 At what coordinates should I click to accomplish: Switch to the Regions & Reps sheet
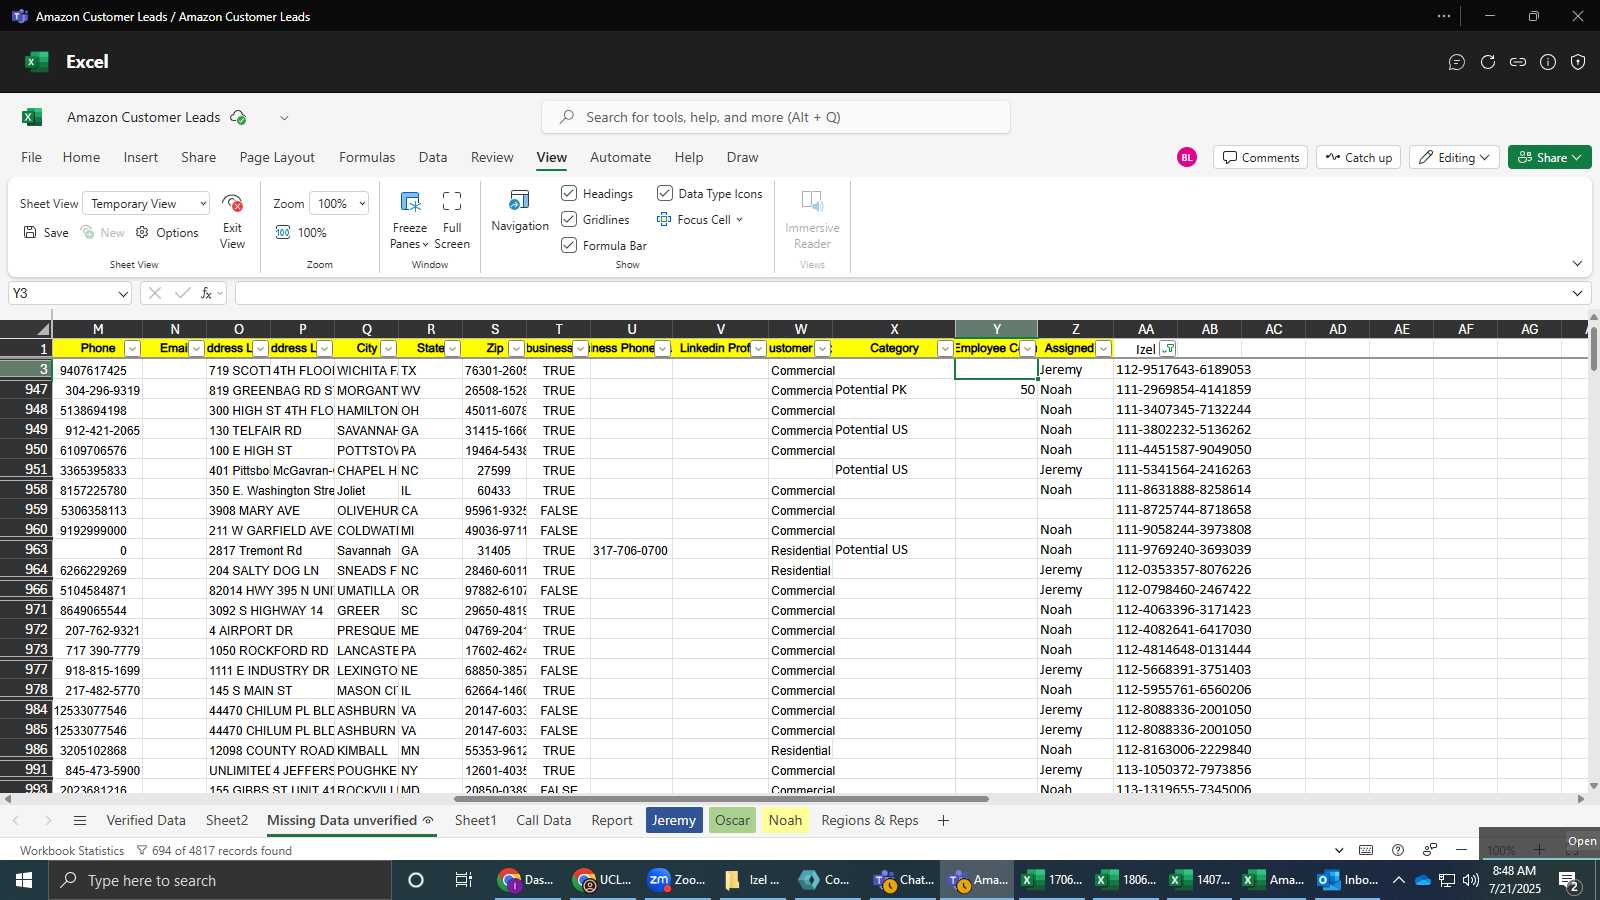(x=869, y=820)
